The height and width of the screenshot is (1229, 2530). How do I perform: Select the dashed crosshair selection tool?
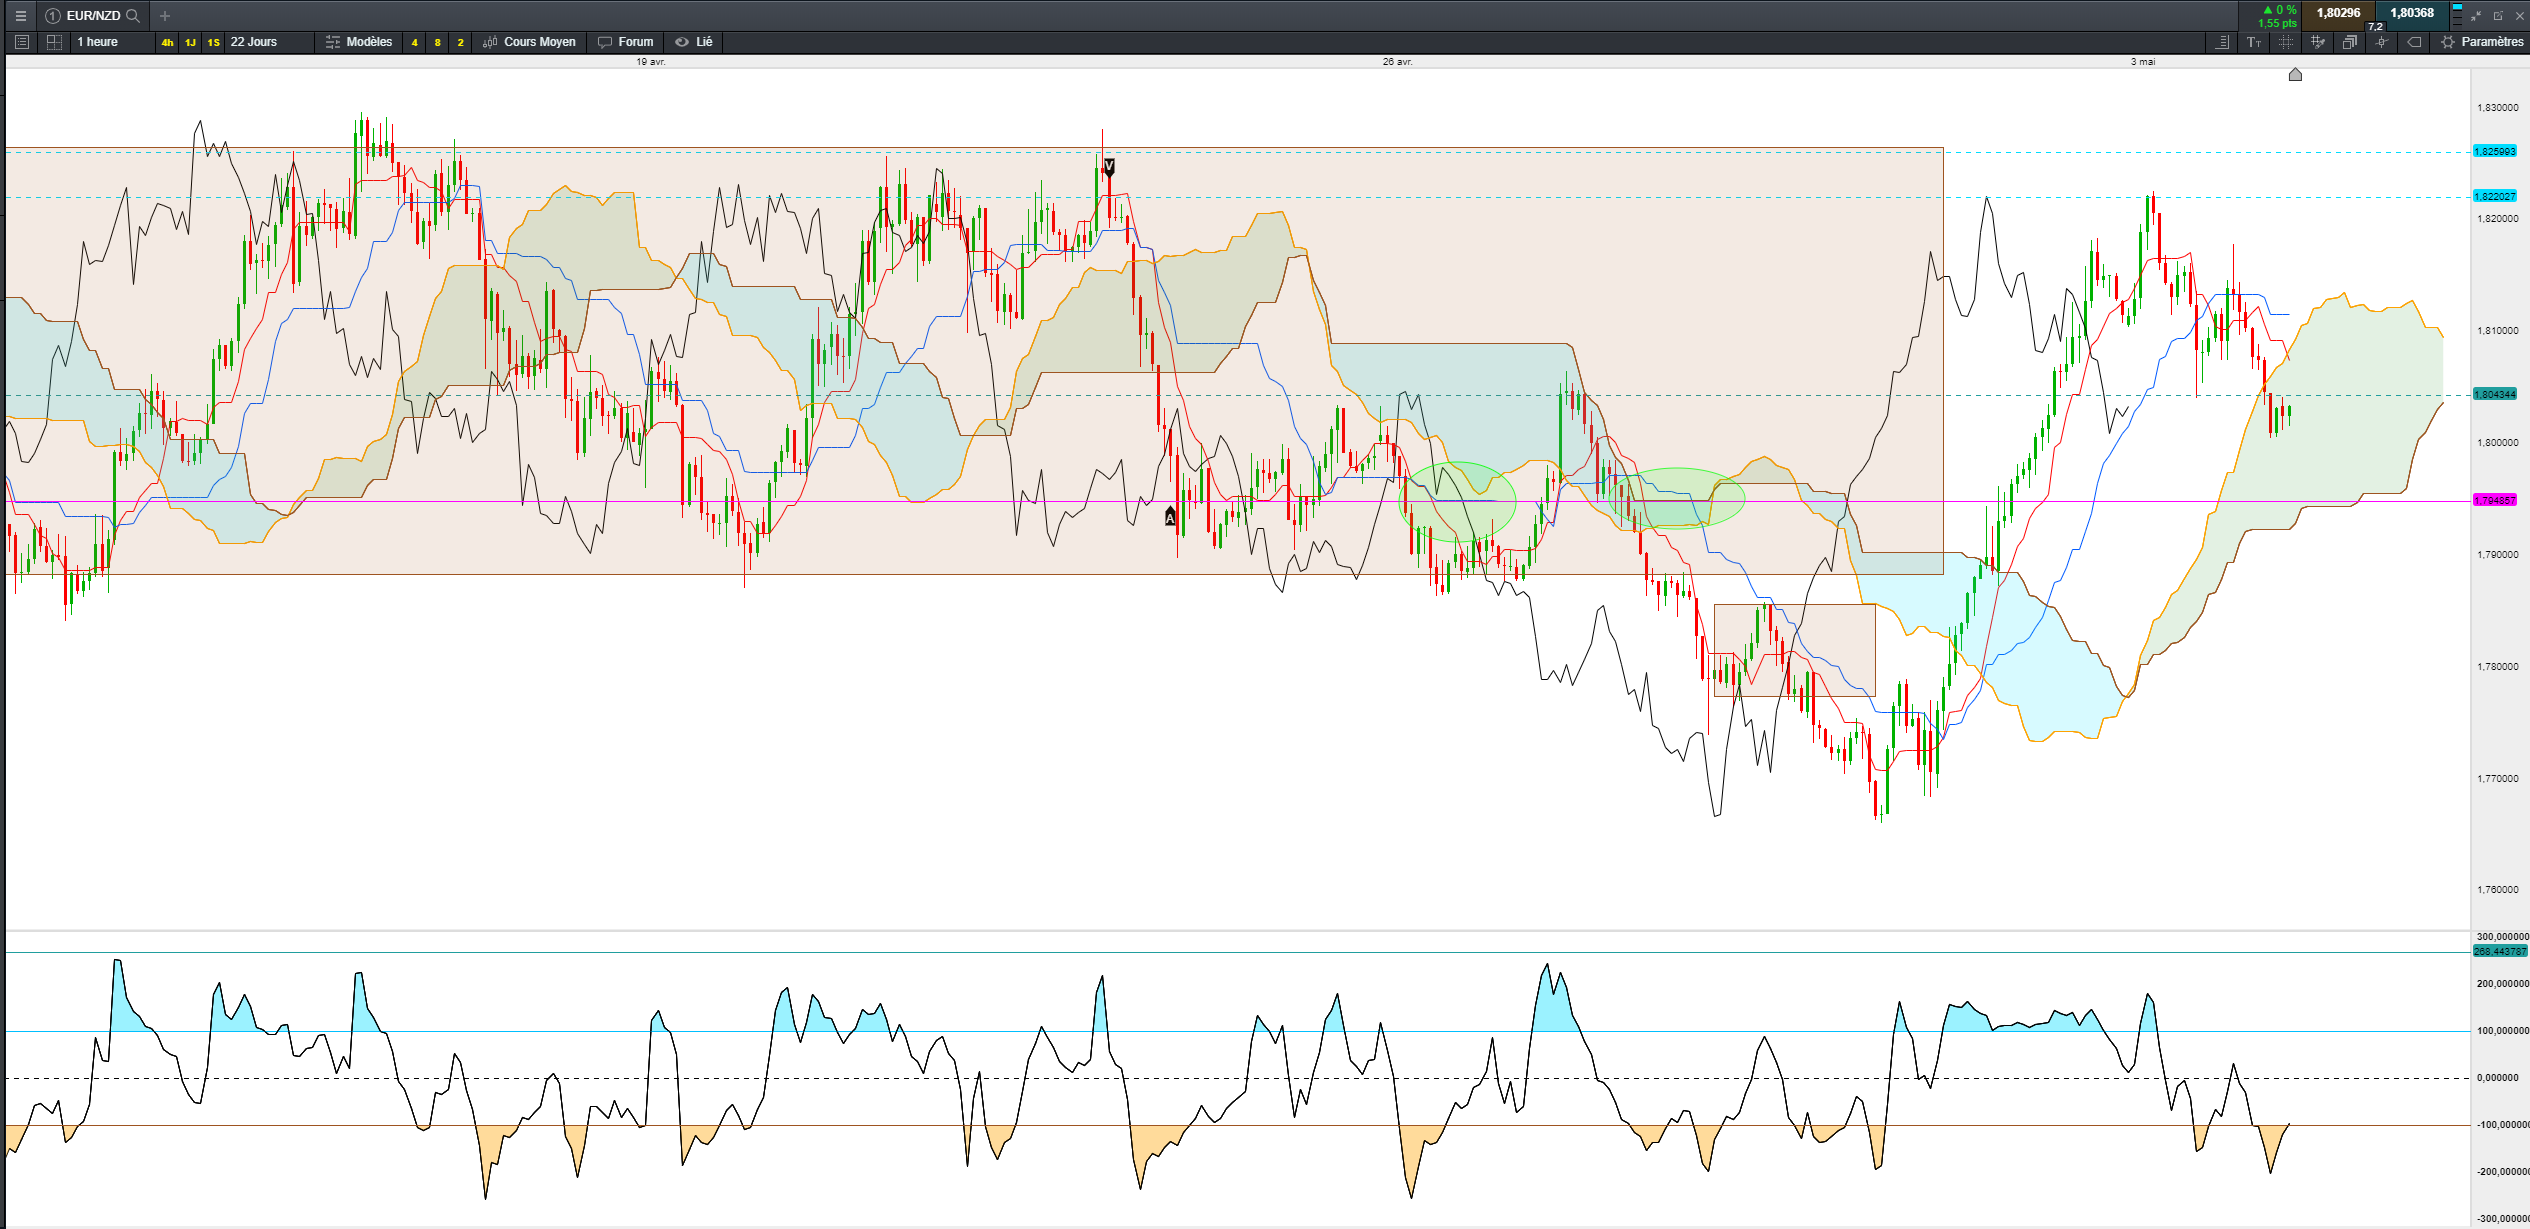point(2286,42)
